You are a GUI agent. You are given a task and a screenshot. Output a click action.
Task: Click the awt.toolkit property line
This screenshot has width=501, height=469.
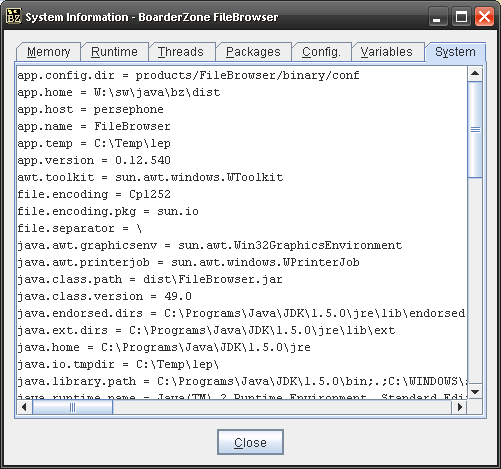click(150, 177)
